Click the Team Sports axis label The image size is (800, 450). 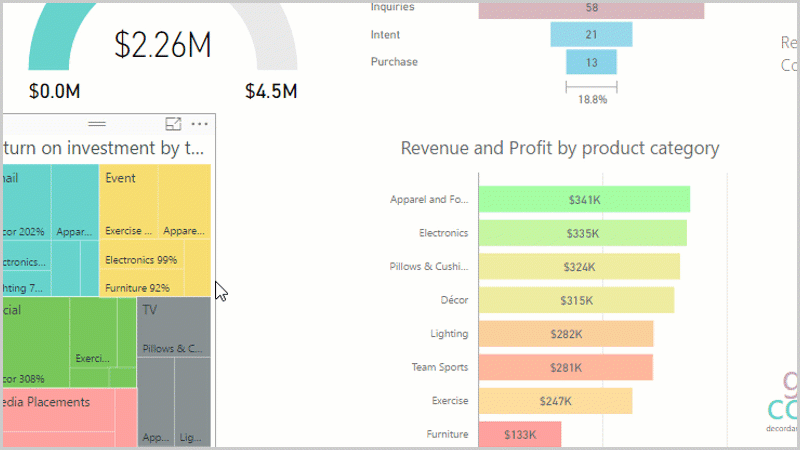(440, 367)
